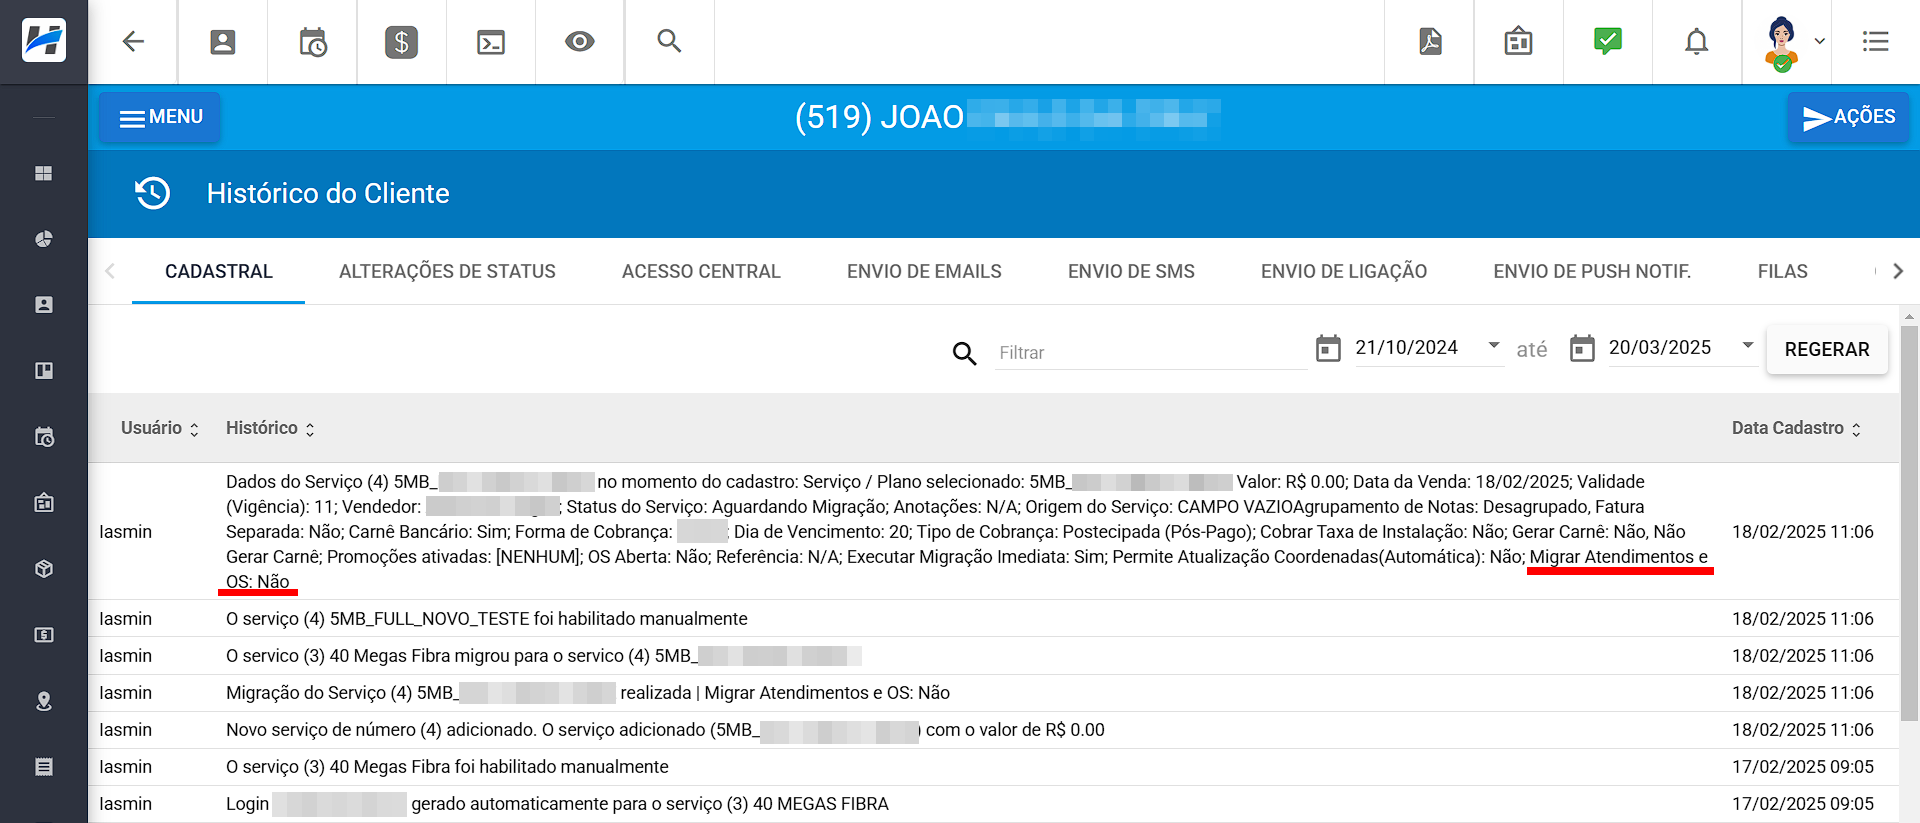1920x823 pixels.
Task: Switch to ACESSO CENTRAL tab
Action: [701, 271]
